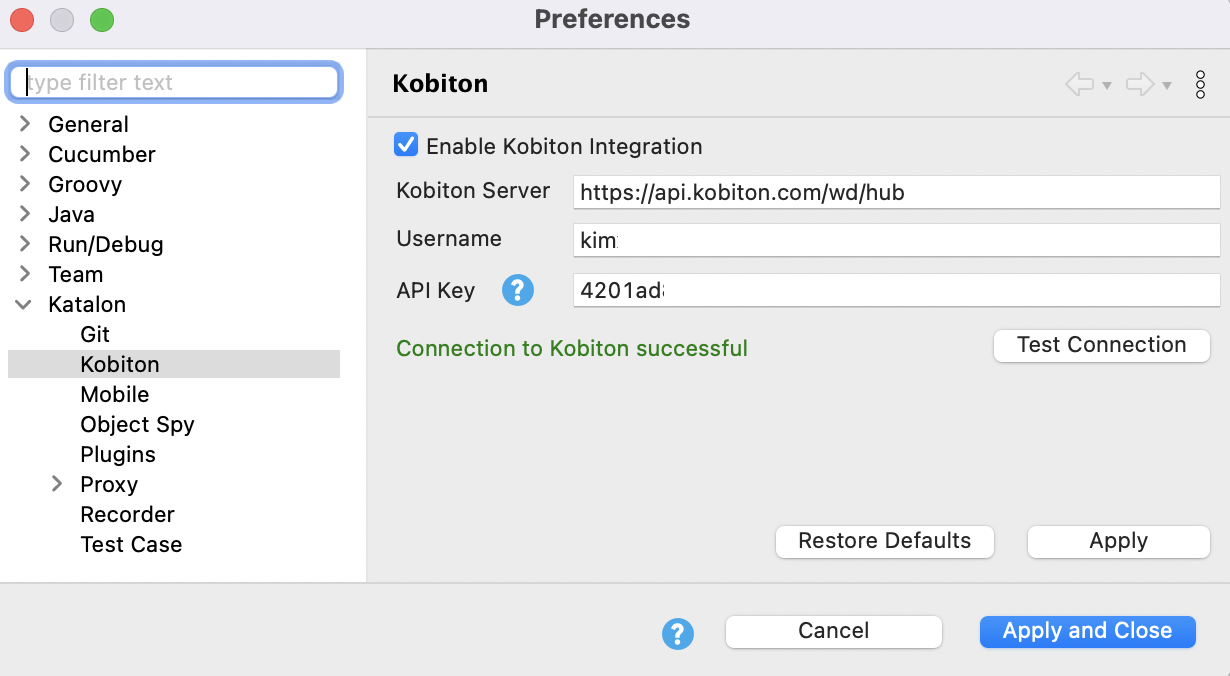The image size is (1230, 676).
Task: Navigate back using the left arrow icon
Action: click(x=1081, y=85)
